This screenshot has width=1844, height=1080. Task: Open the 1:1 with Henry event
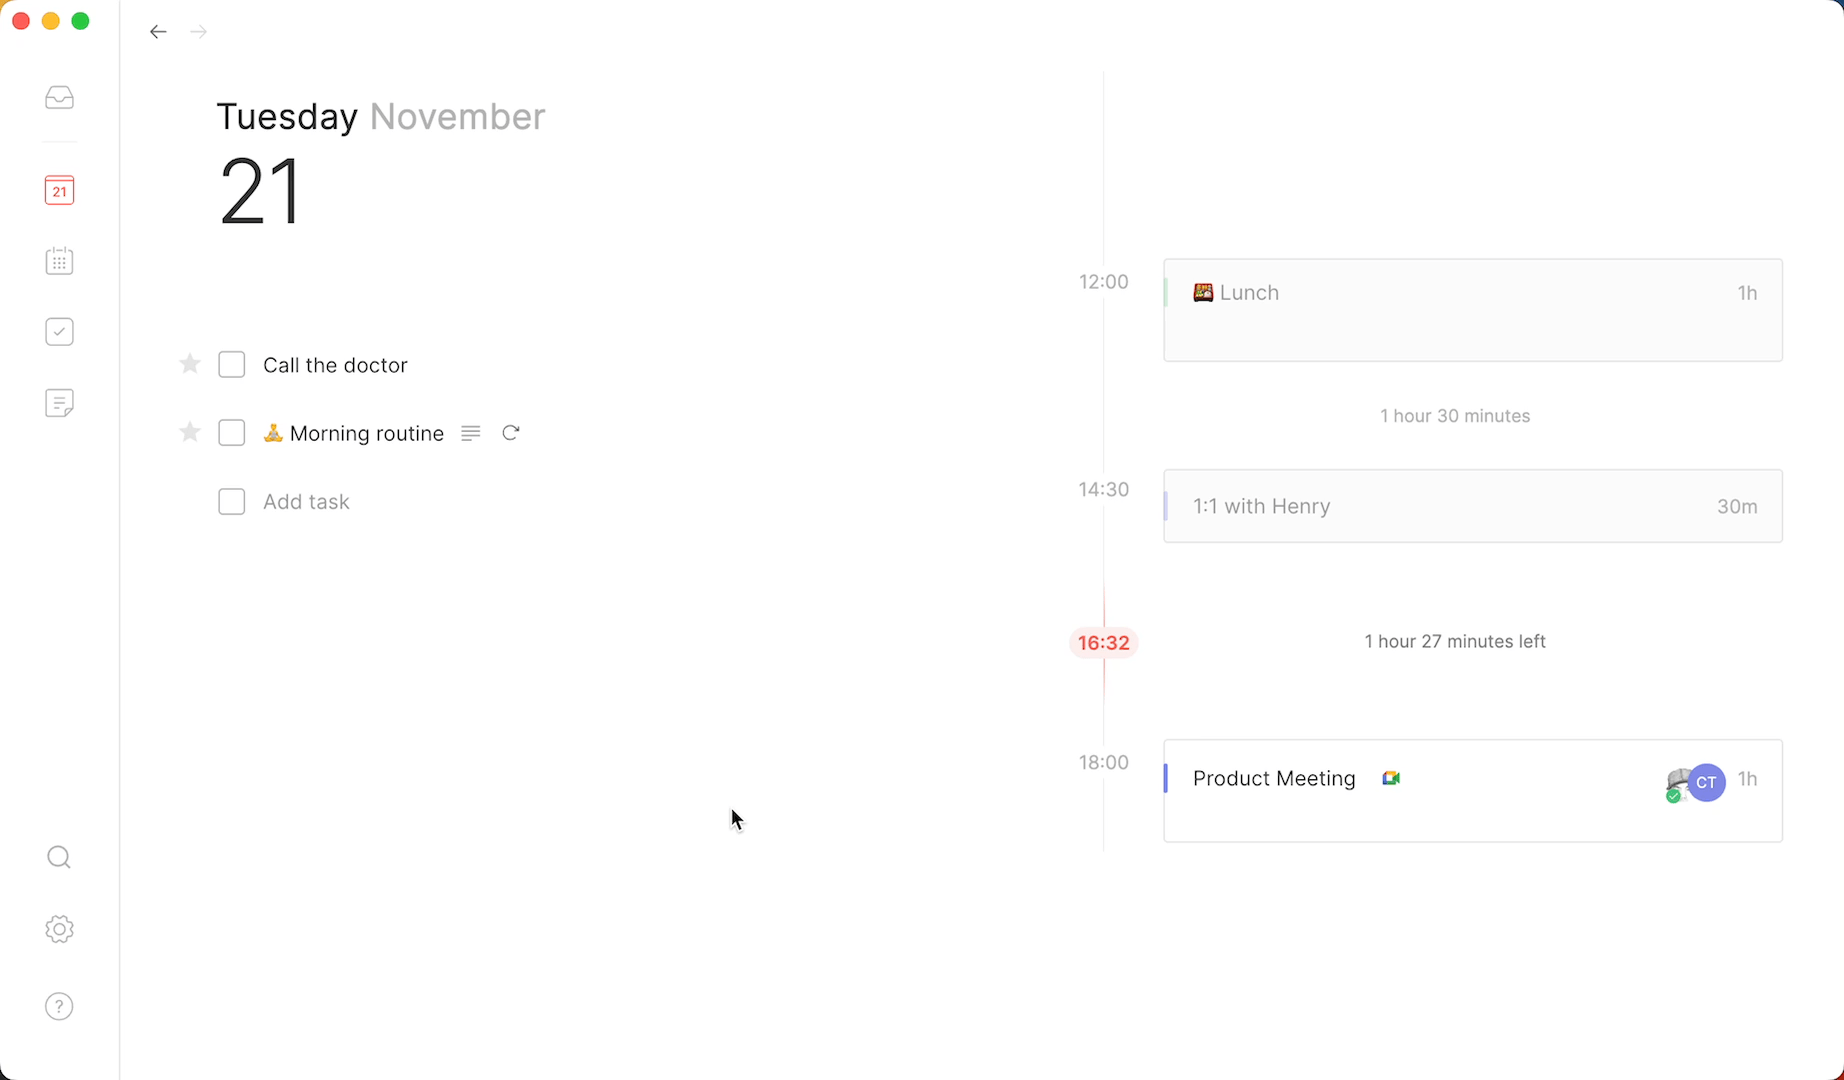1472,506
